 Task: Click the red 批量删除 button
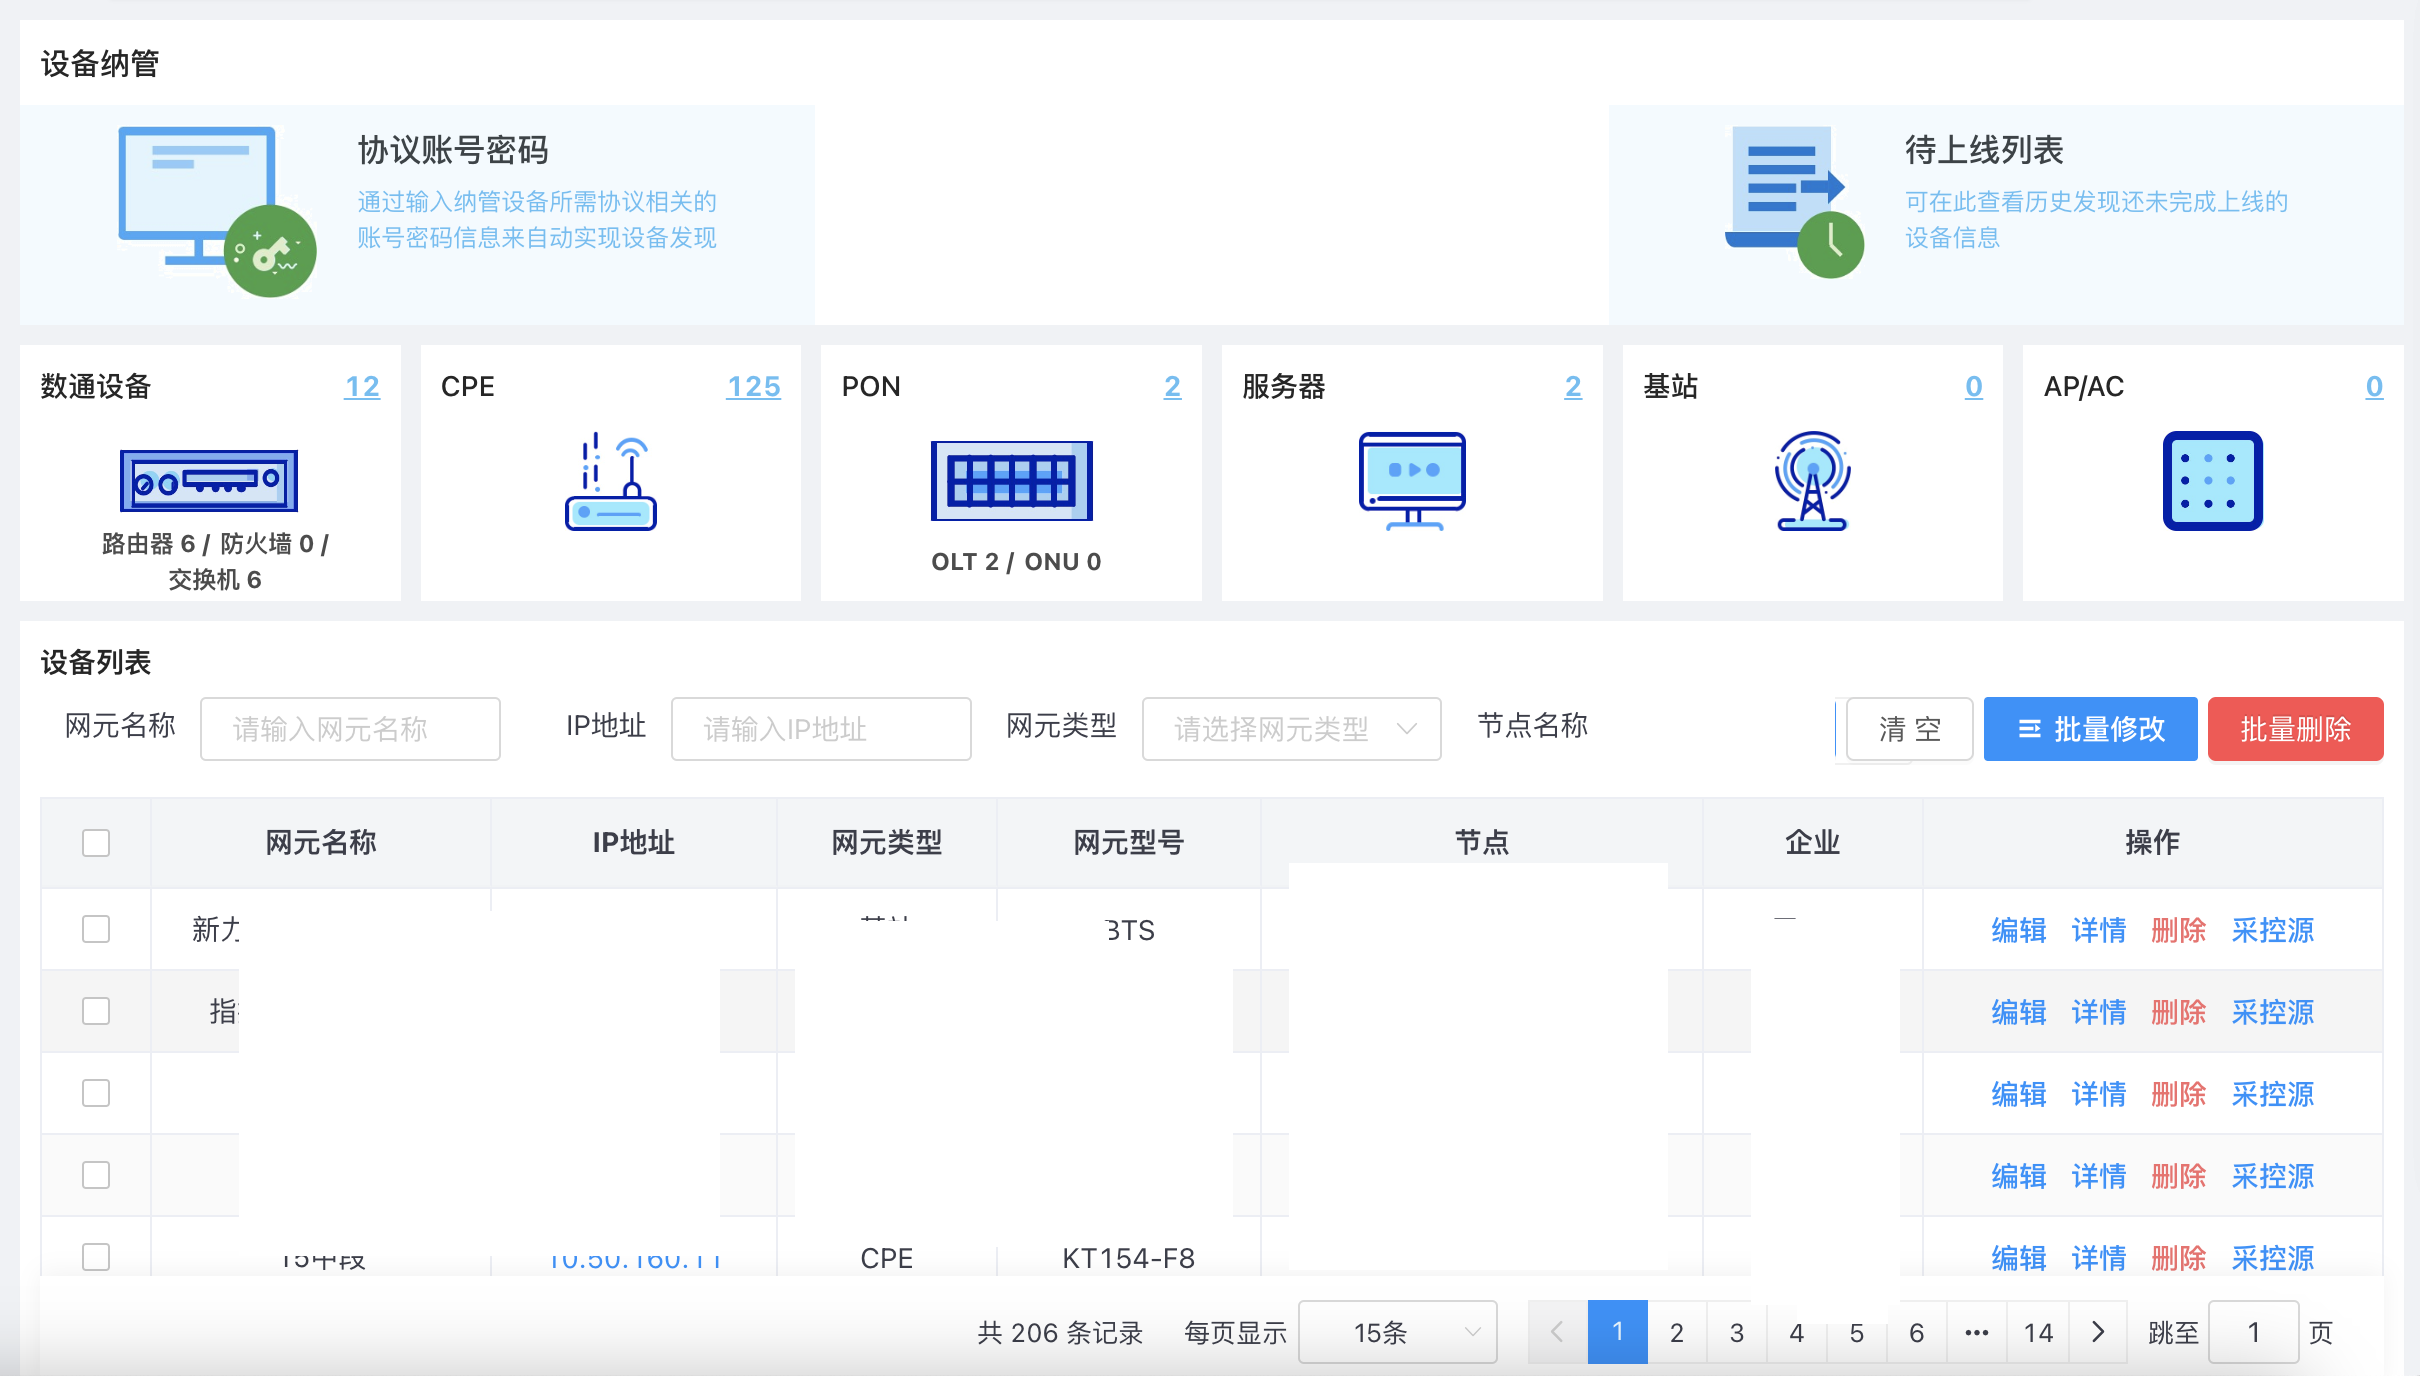pos(2295,729)
